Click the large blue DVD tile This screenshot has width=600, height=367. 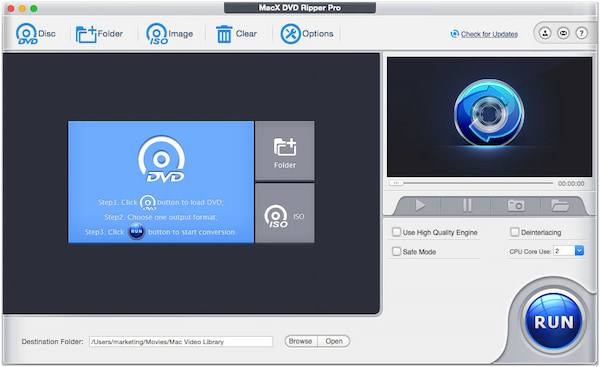tap(161, 182)
